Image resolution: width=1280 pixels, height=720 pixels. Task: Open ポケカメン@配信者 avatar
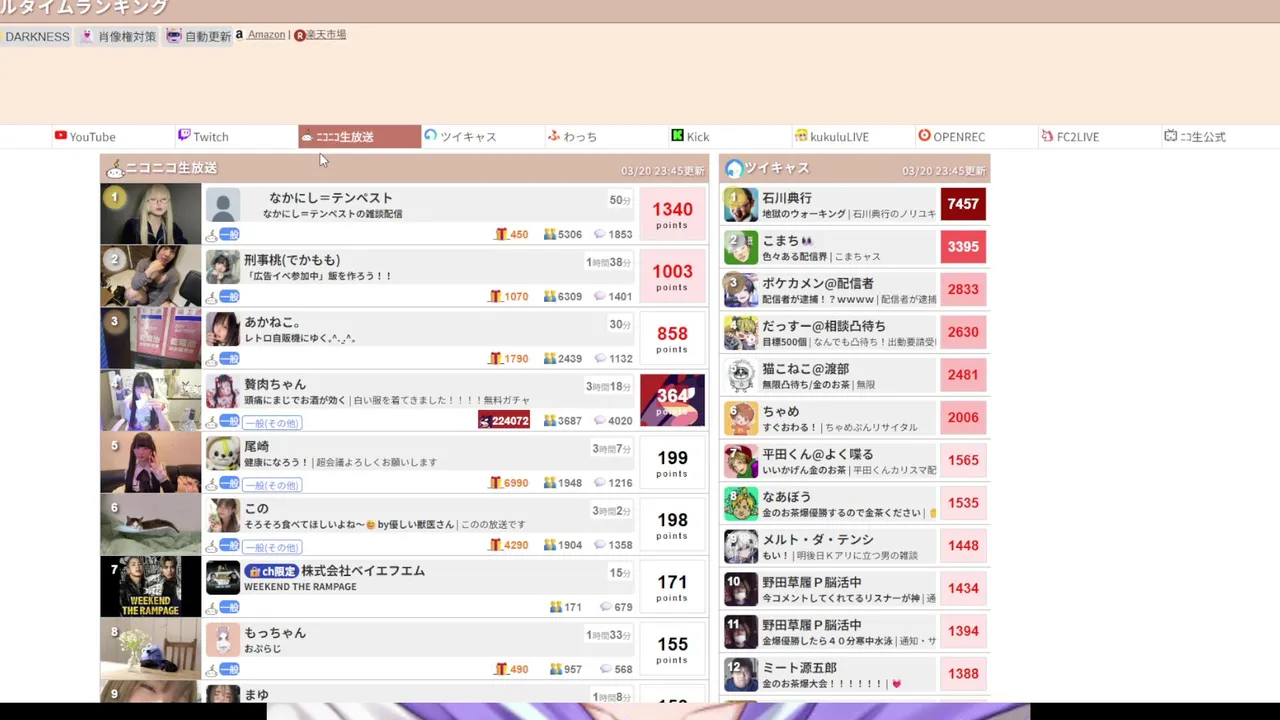click(741, 290)
